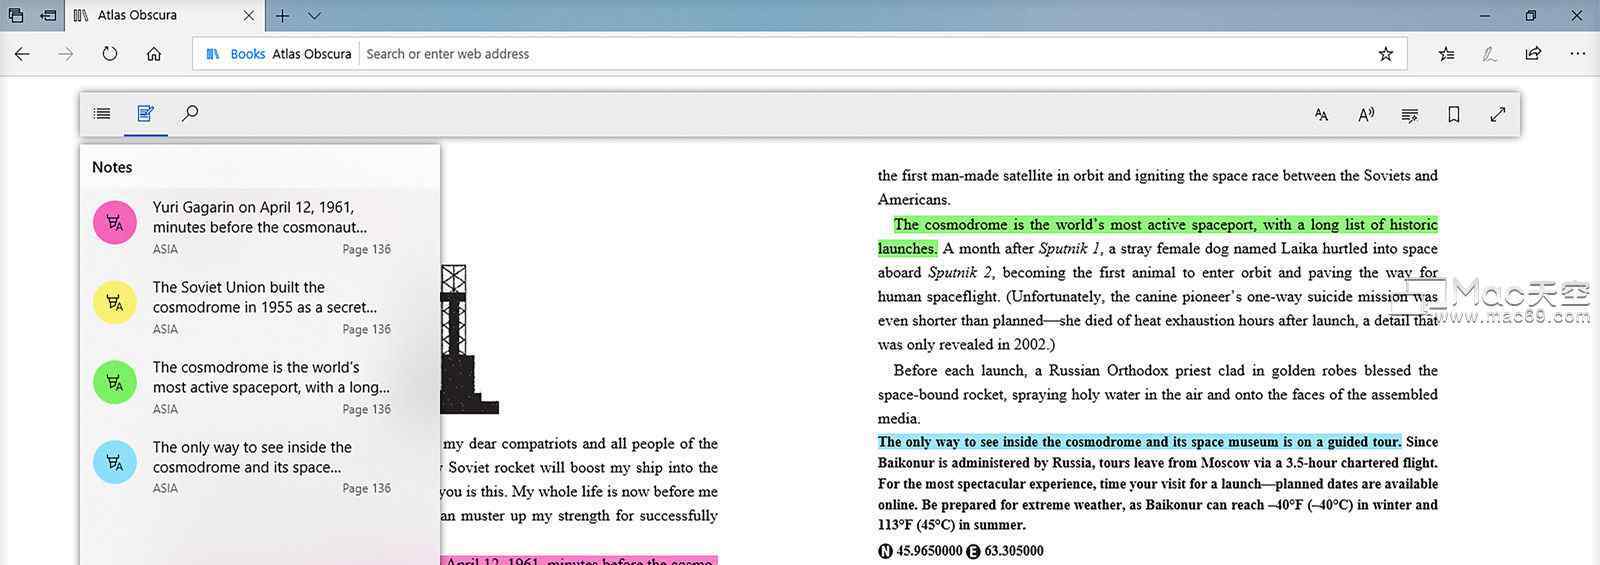The width and height of the screenshot is (1600, 565).
Task: Open the table of contents list icon
Action: point(102,114)
